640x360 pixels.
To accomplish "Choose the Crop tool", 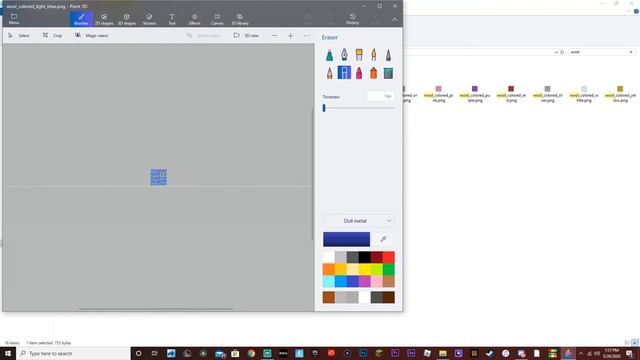I will tap(52, 36).
